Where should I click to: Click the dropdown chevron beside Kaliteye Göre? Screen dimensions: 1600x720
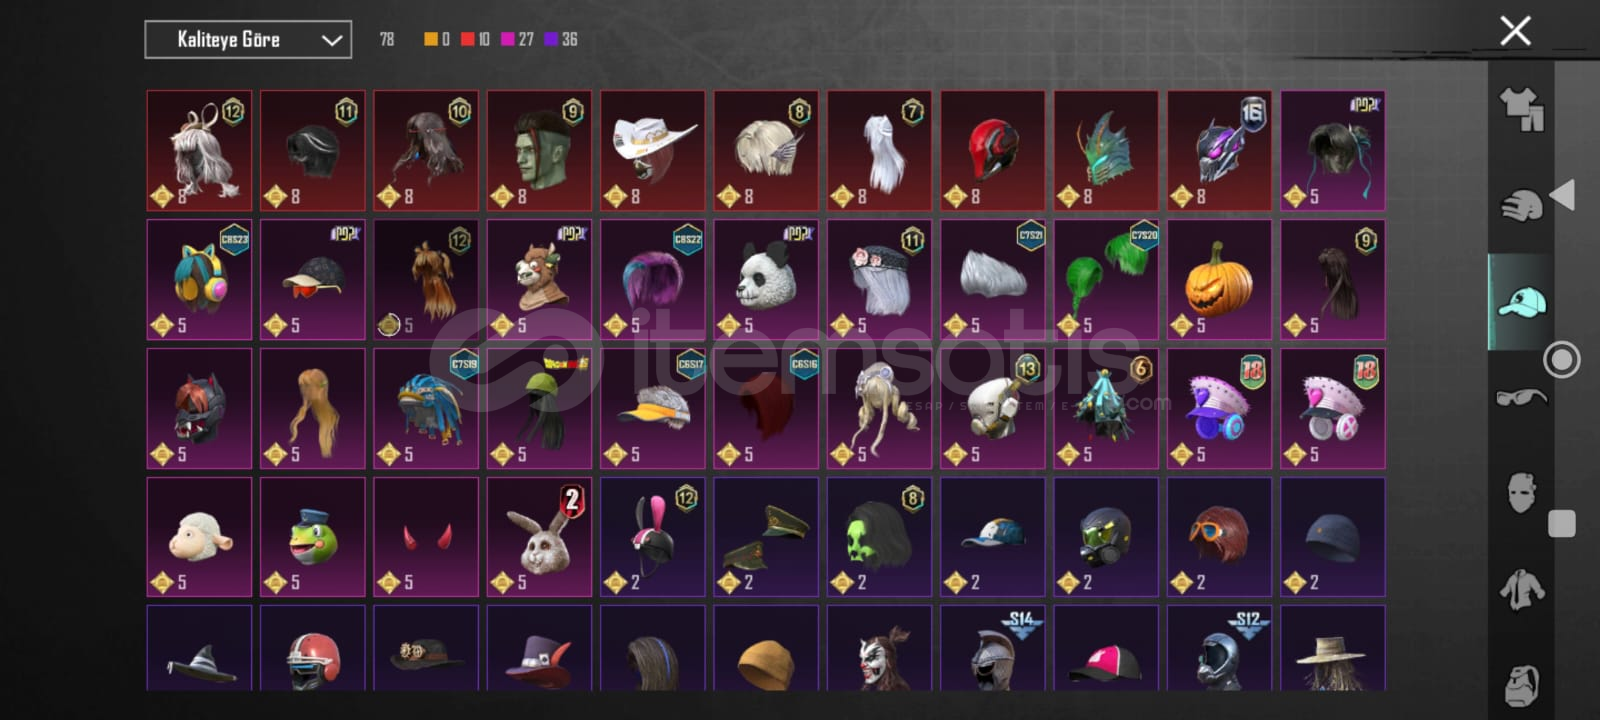point(332,40)
